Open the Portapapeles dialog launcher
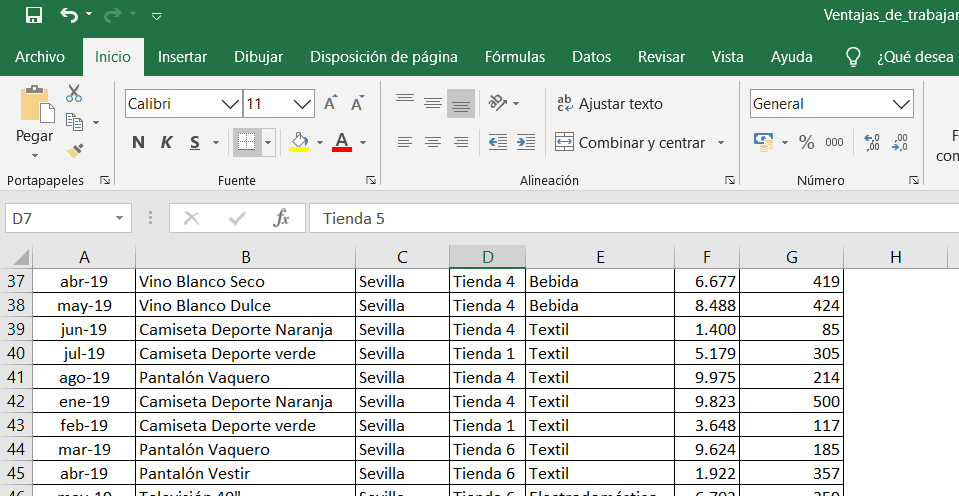 point(105,180)
